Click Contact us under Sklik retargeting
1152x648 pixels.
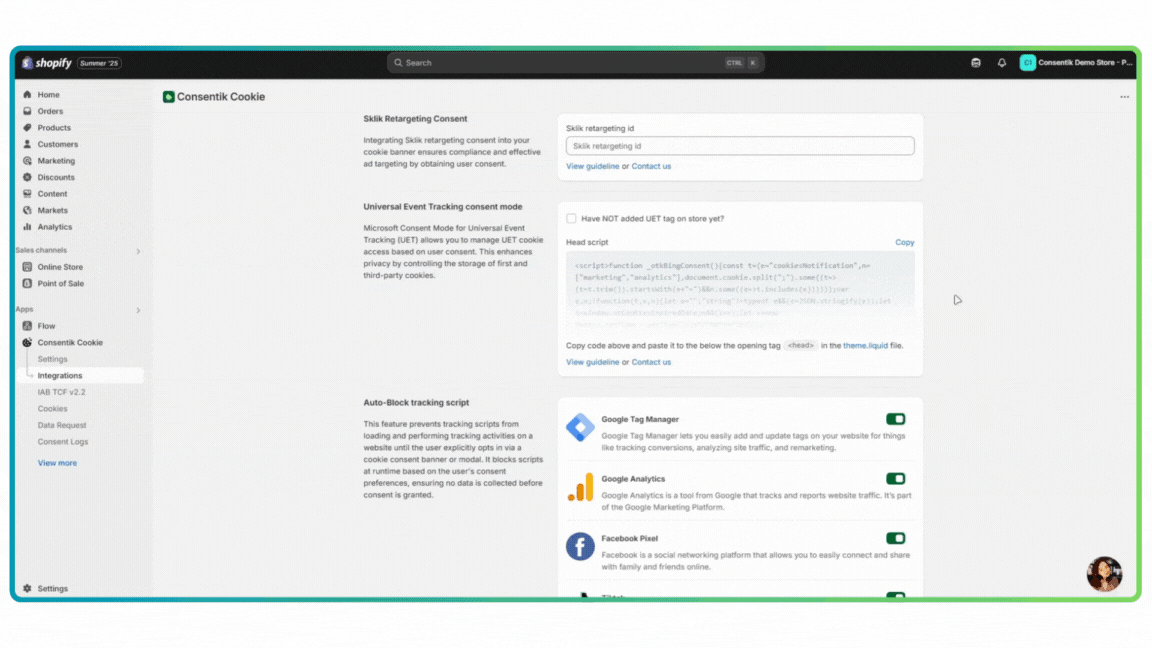pos(651,166)
